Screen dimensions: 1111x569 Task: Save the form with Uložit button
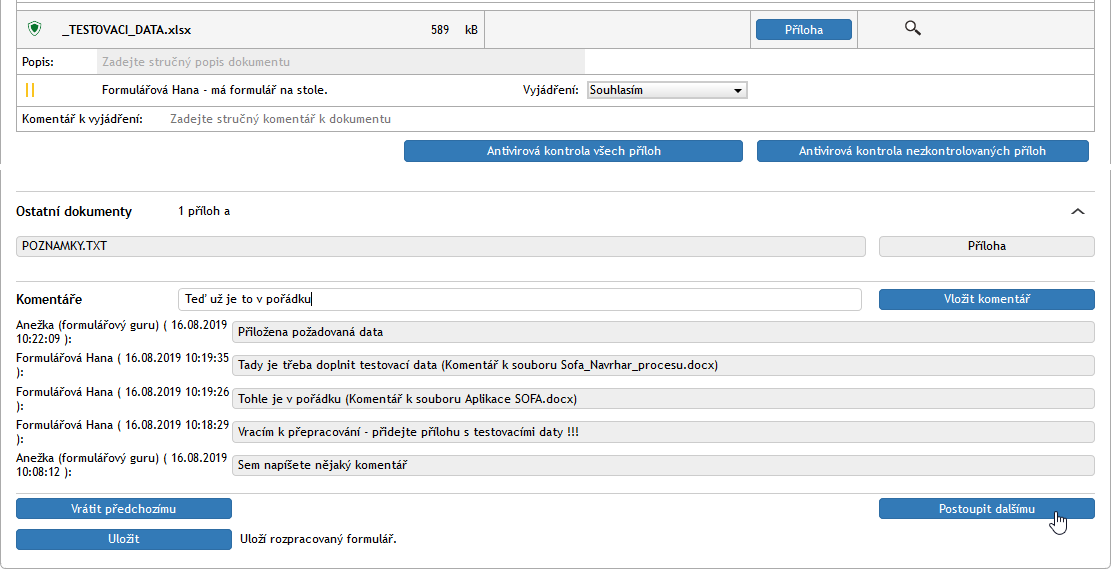click(124, 539)
